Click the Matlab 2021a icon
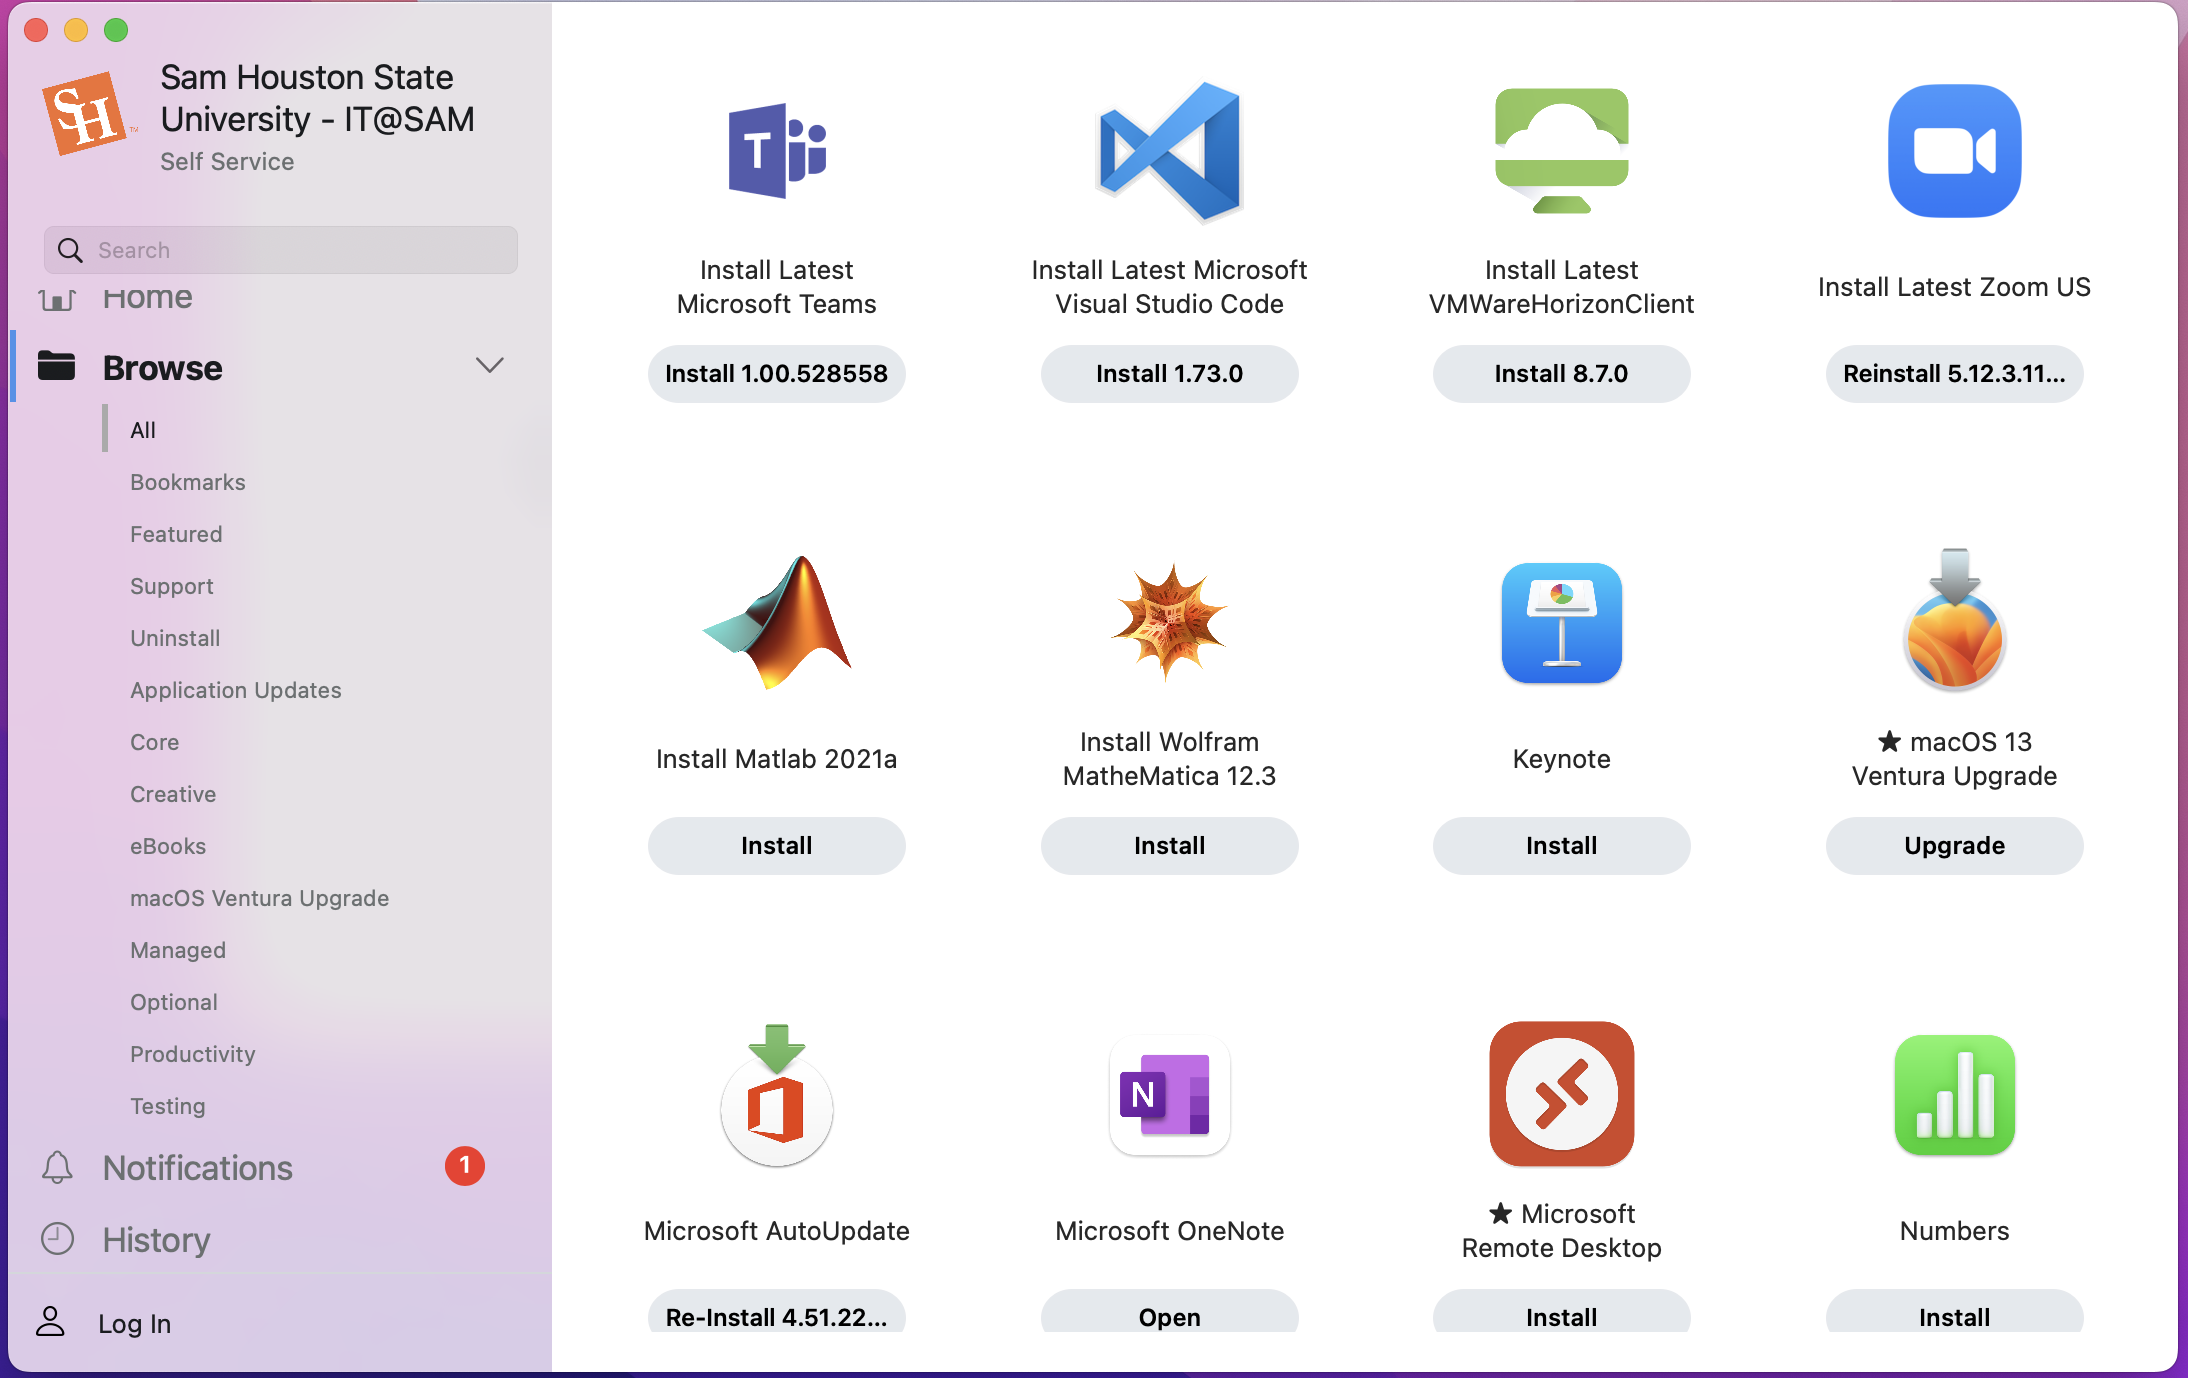The height and width of the screenshot is (1378, 2188). (777, 622)
